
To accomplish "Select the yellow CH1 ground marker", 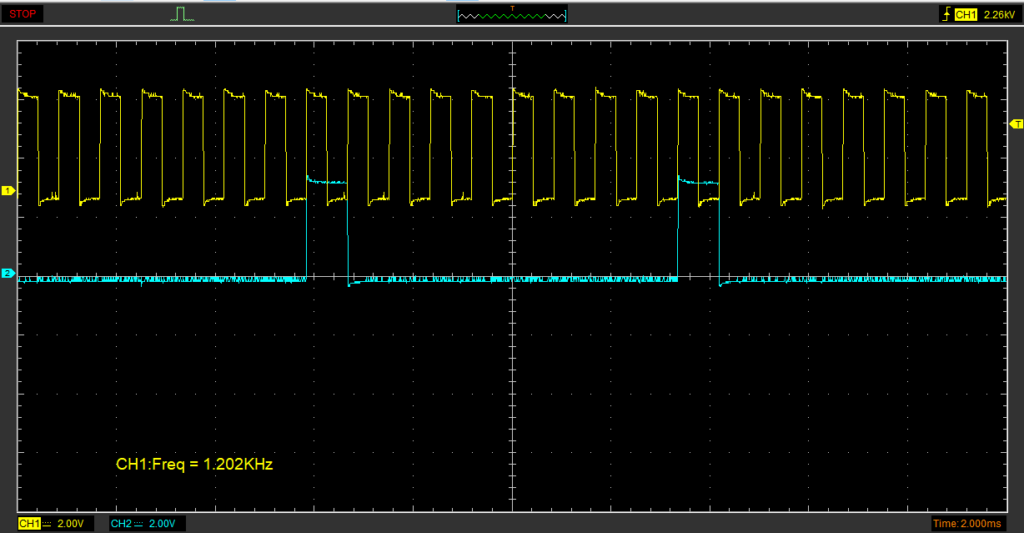I will pos(7,190).
